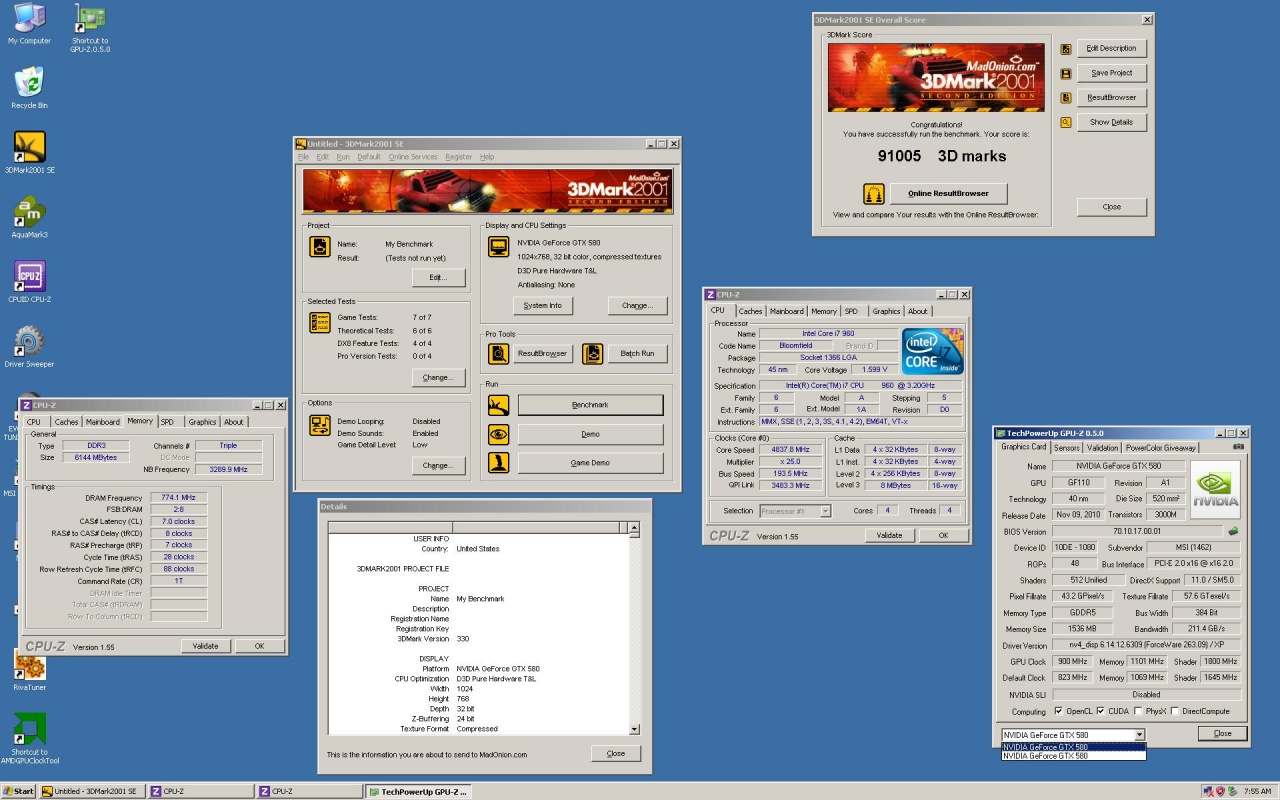
Task: Click the Online ResultBrowser button
Action: point(946,193)
